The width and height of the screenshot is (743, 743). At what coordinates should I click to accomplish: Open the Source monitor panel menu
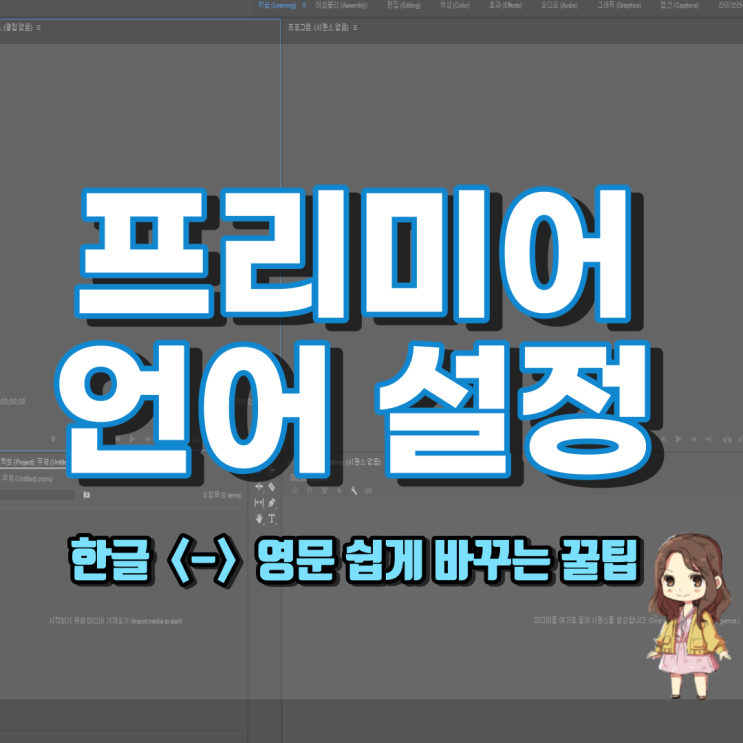pyautogui.click(x=38, y=27)
